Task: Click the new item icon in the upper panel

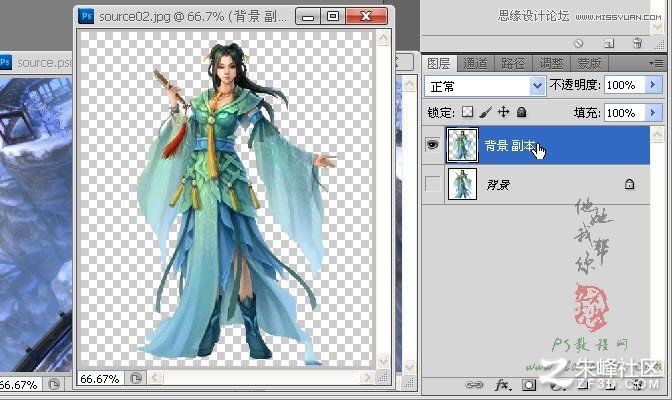Action: click(x=609, y=43)
